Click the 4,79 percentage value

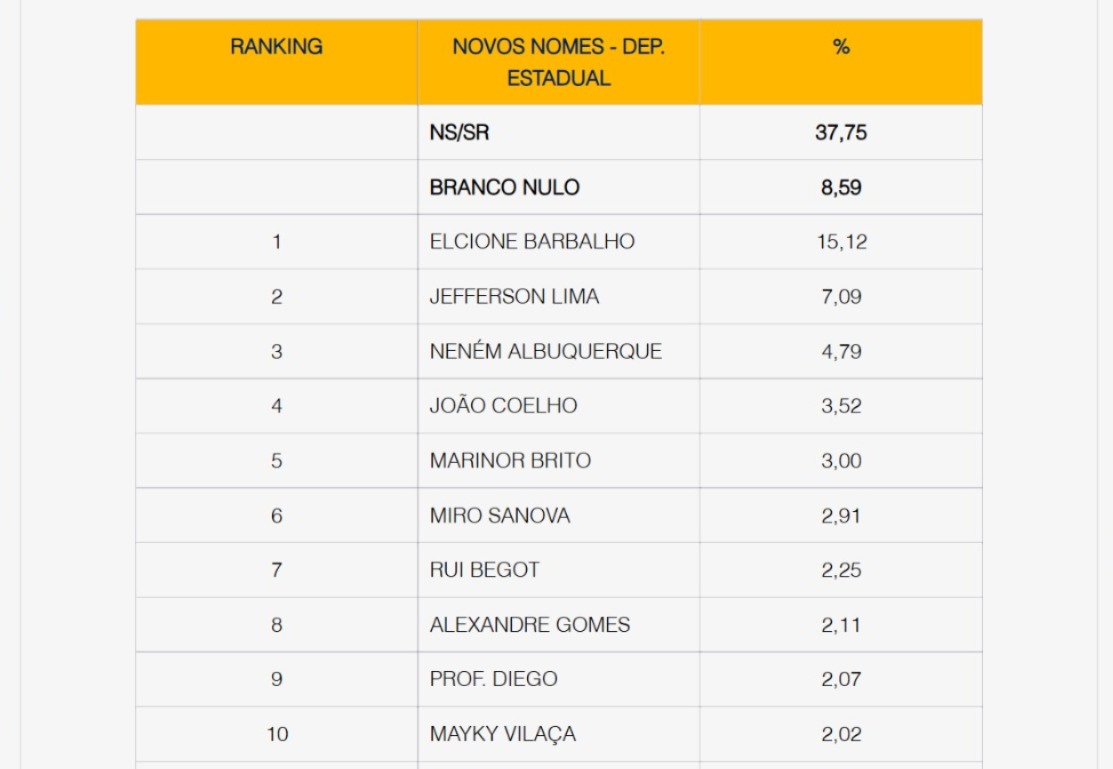(x=841, y=352)
